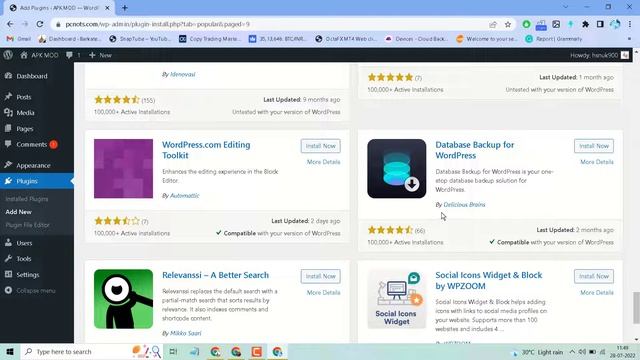Open the Gmail bookmark
This screenshot has height=360, width=640.
tap(19, 39)
